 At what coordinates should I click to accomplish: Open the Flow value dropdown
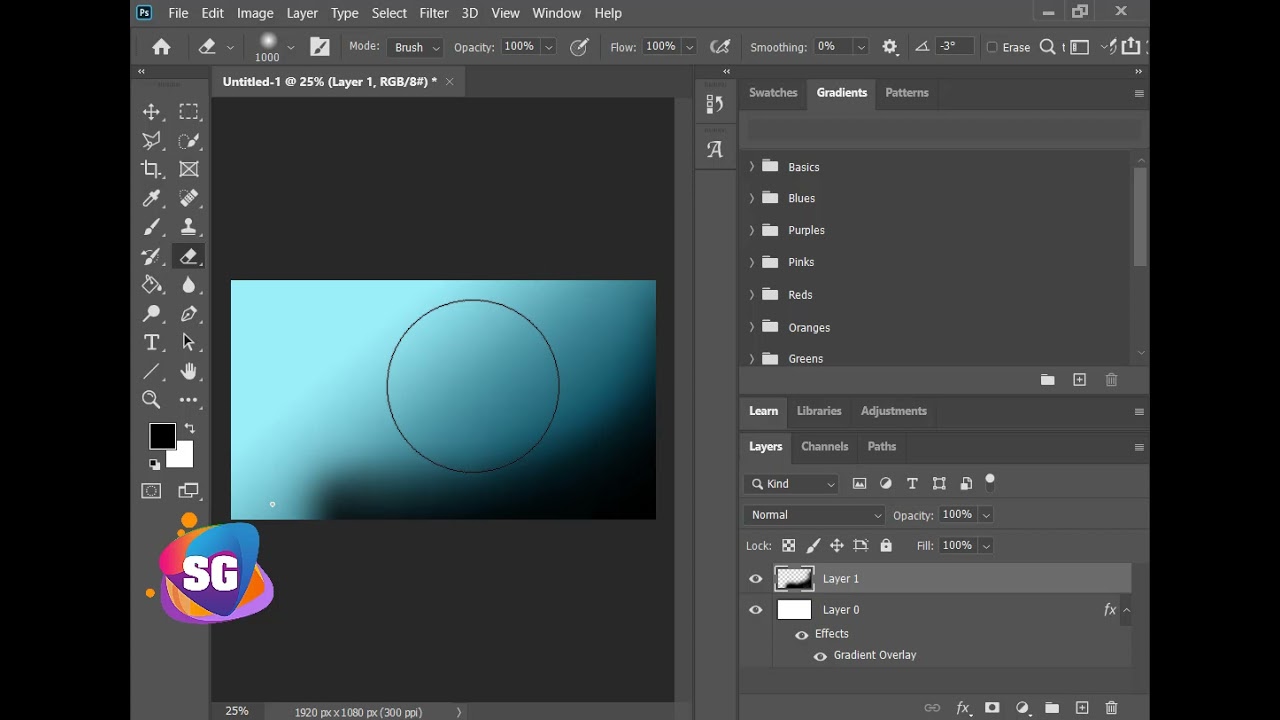point(689,47)
